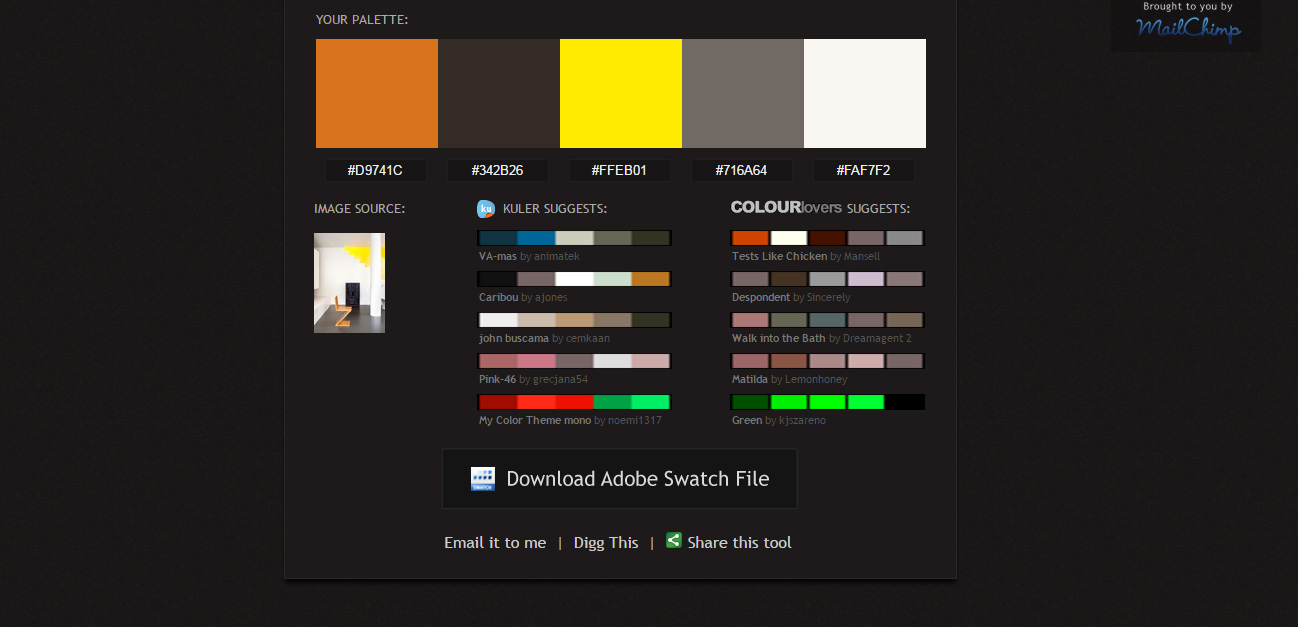The height and width of the screenshot is (627, 1298).
Task: Click the swatch file icon on download button
Action: (x=482, y=478)
